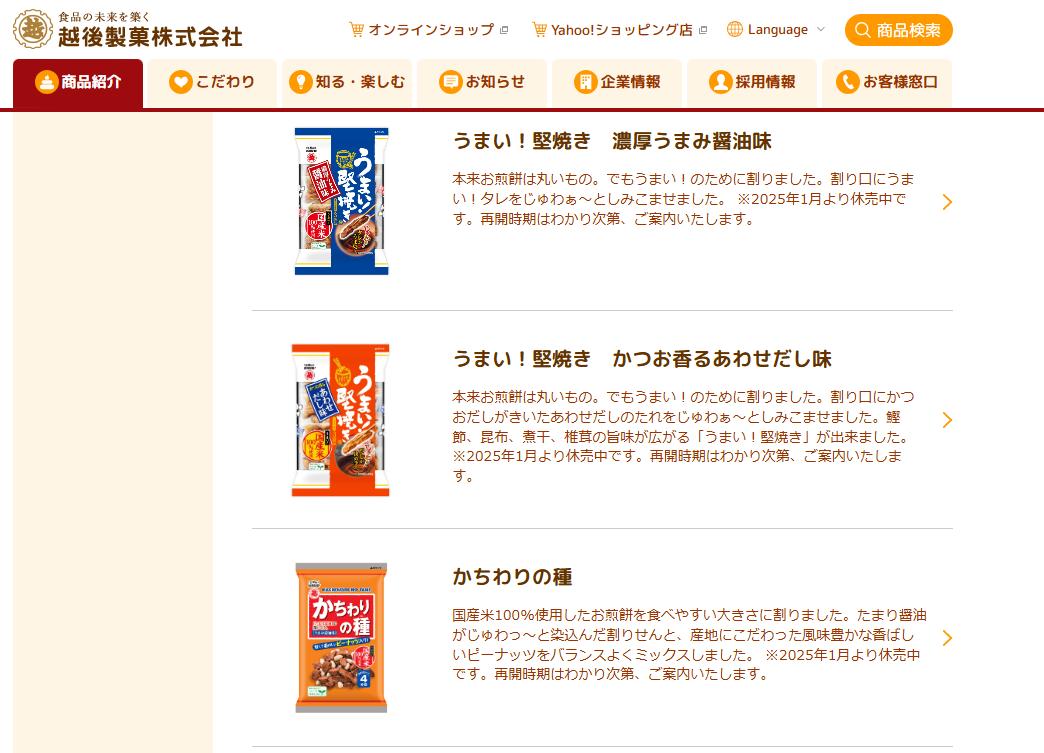Image resolution: width=1044 pixels, height=753 pixels.
Task: Click the heart icon on こだわり
Action: coord(180,82)
